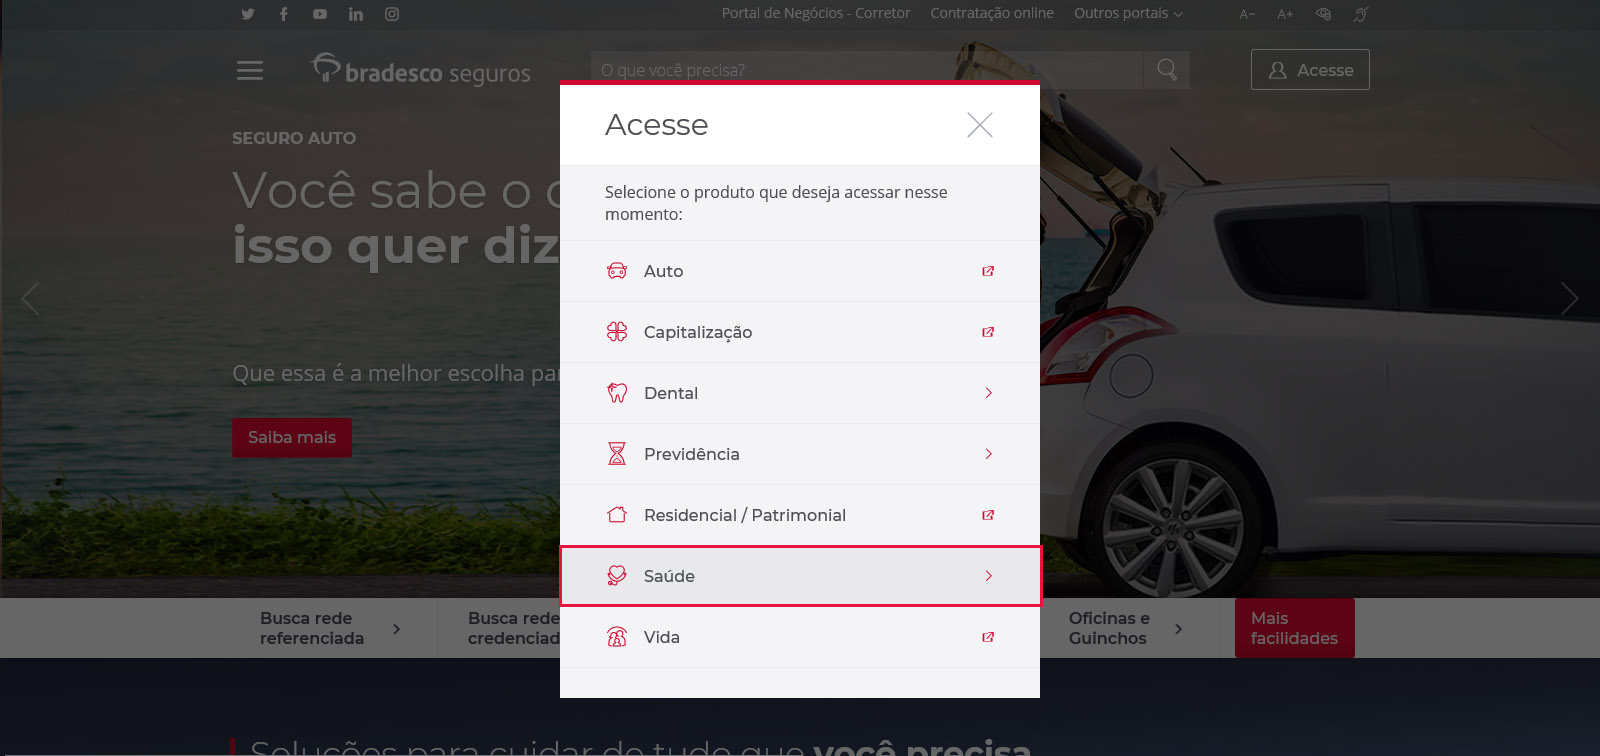
Task: Open the Instagram social icon
Action: tap(392, 14)
